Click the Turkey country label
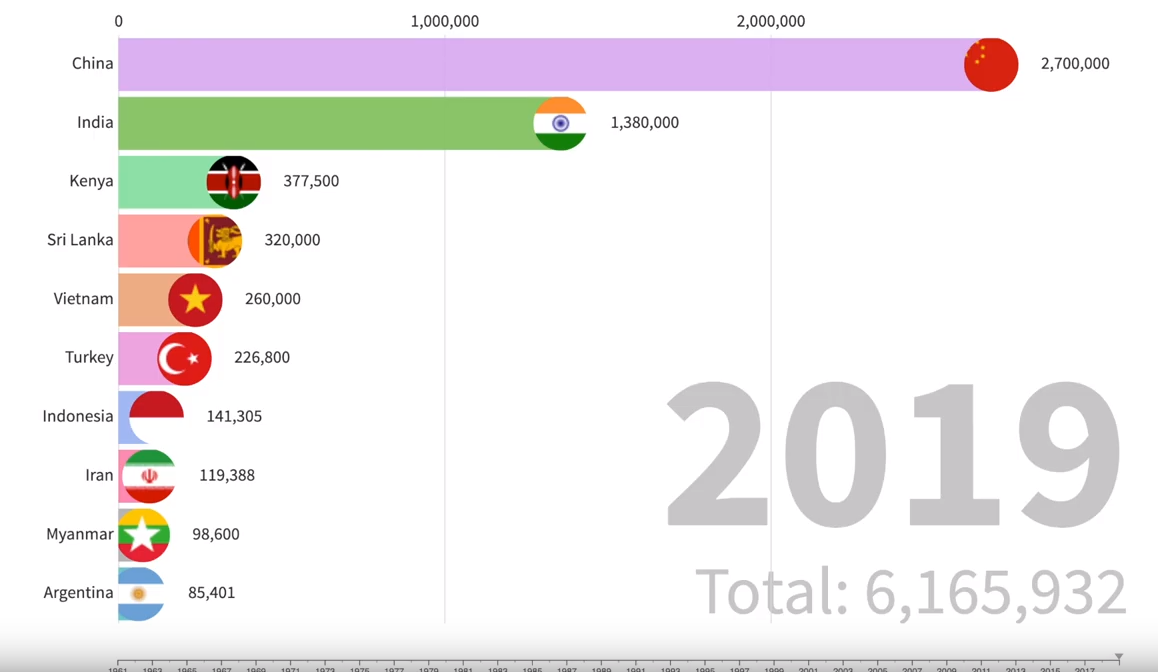Image resolution: width=1158 pixels, height=672 pixels. [x=89, y=357]
